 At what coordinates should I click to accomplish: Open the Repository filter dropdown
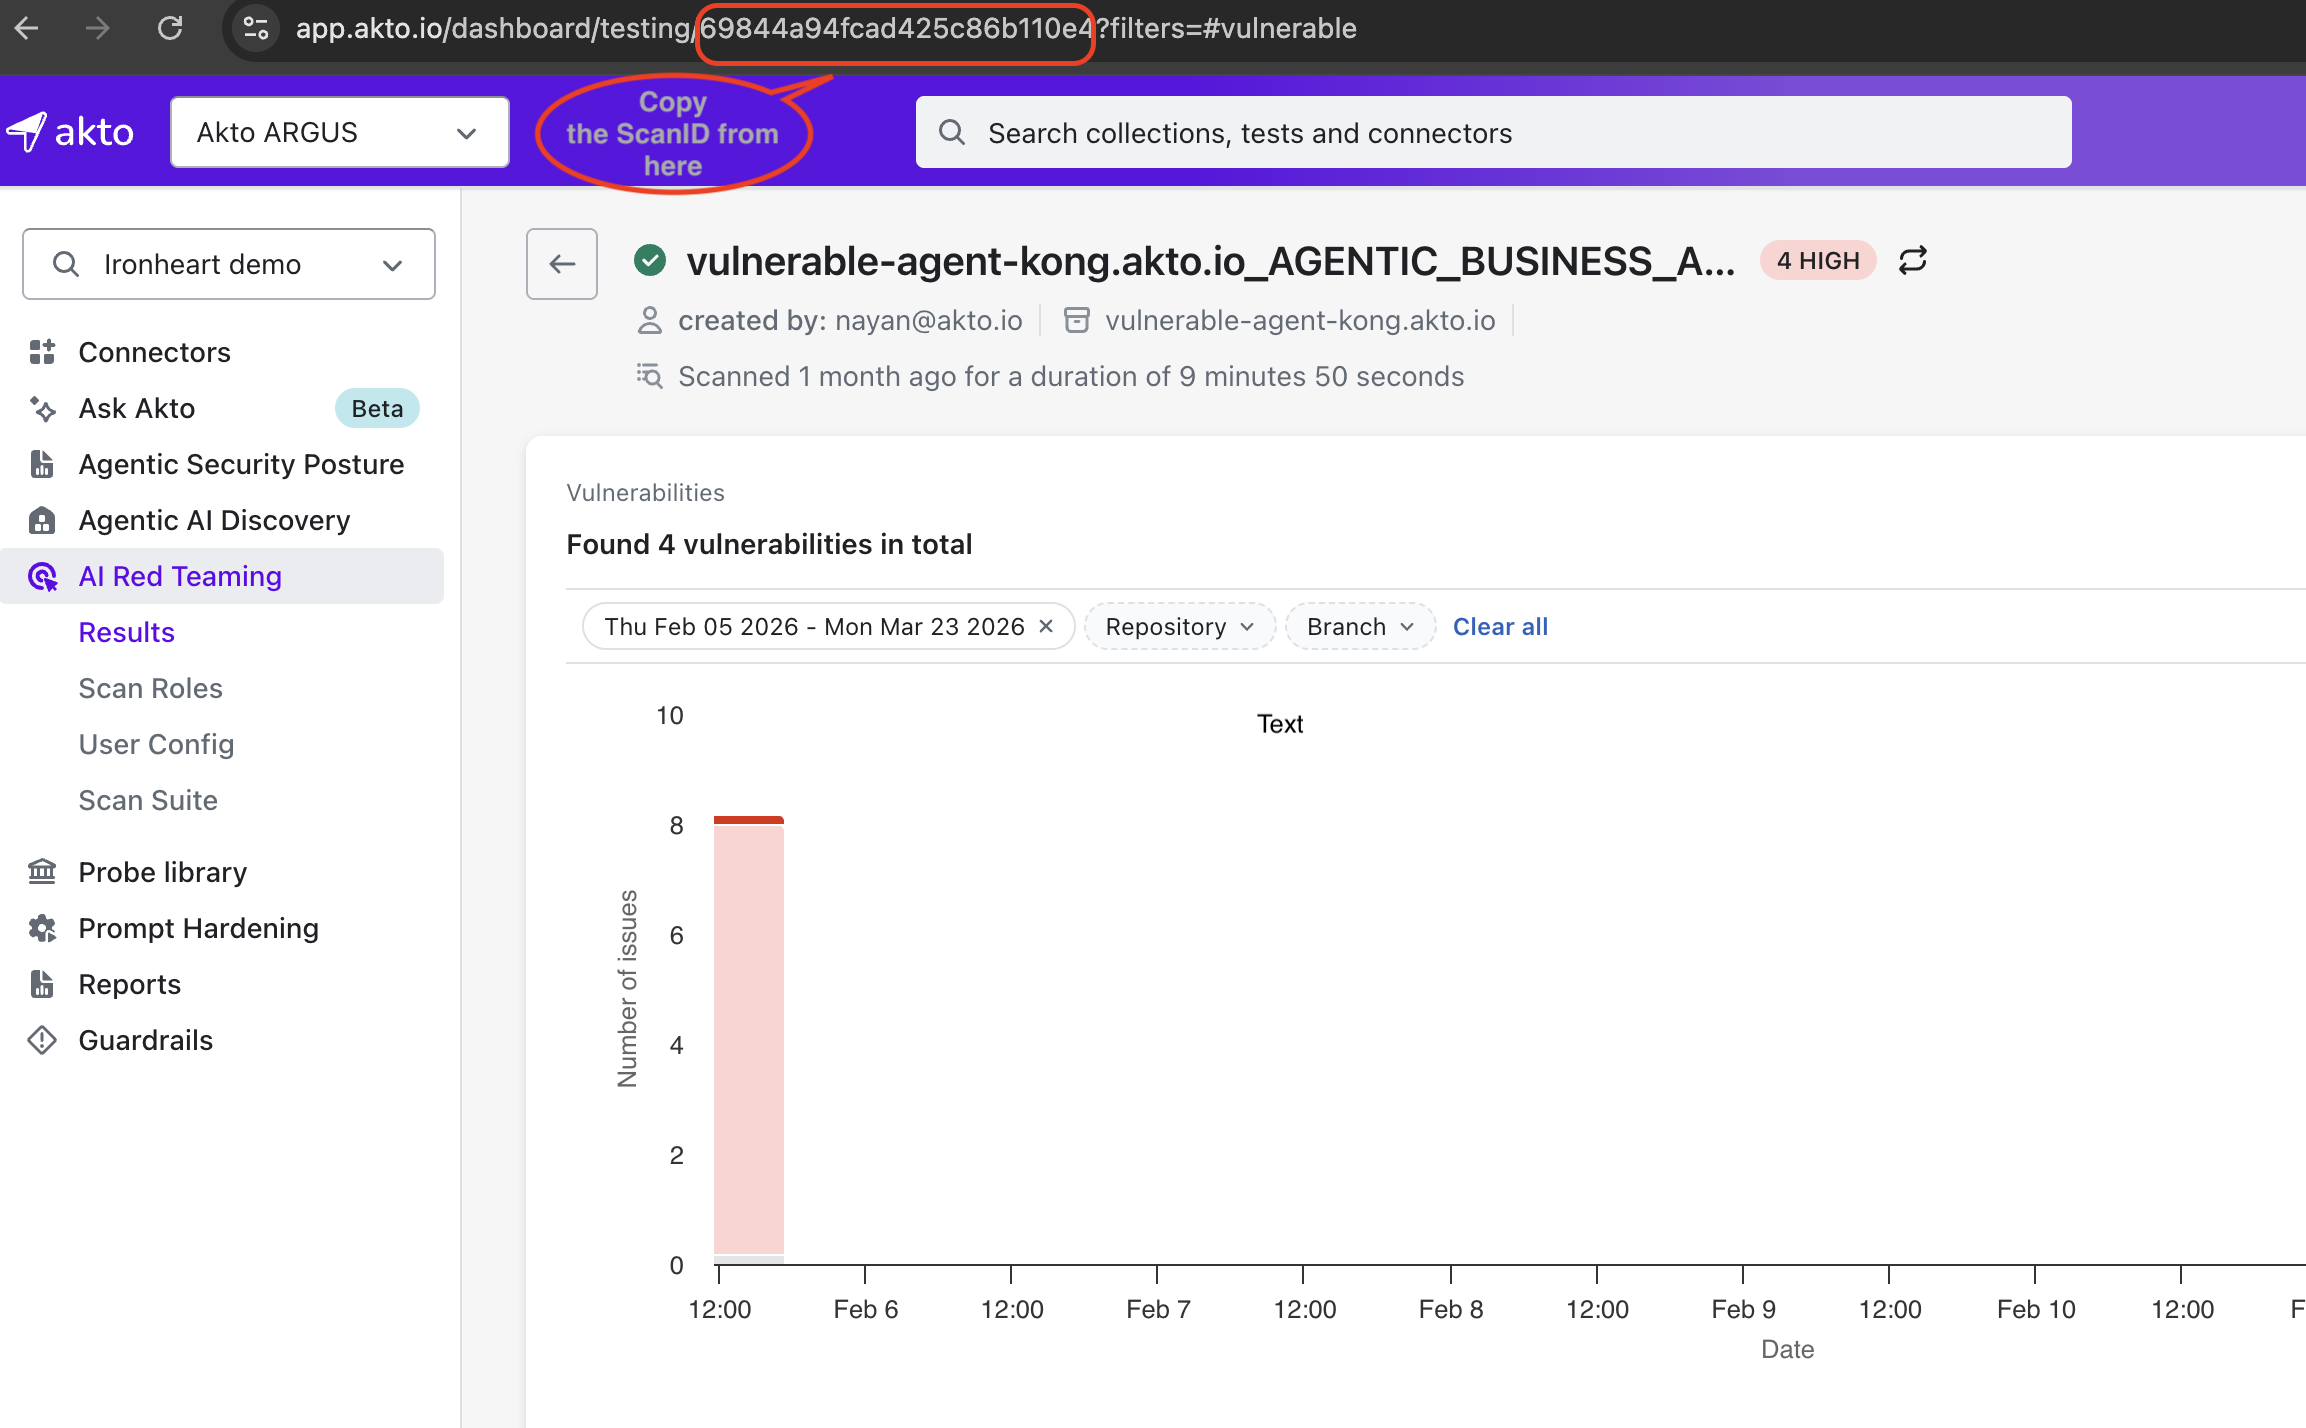click(x=1179, y=626)
